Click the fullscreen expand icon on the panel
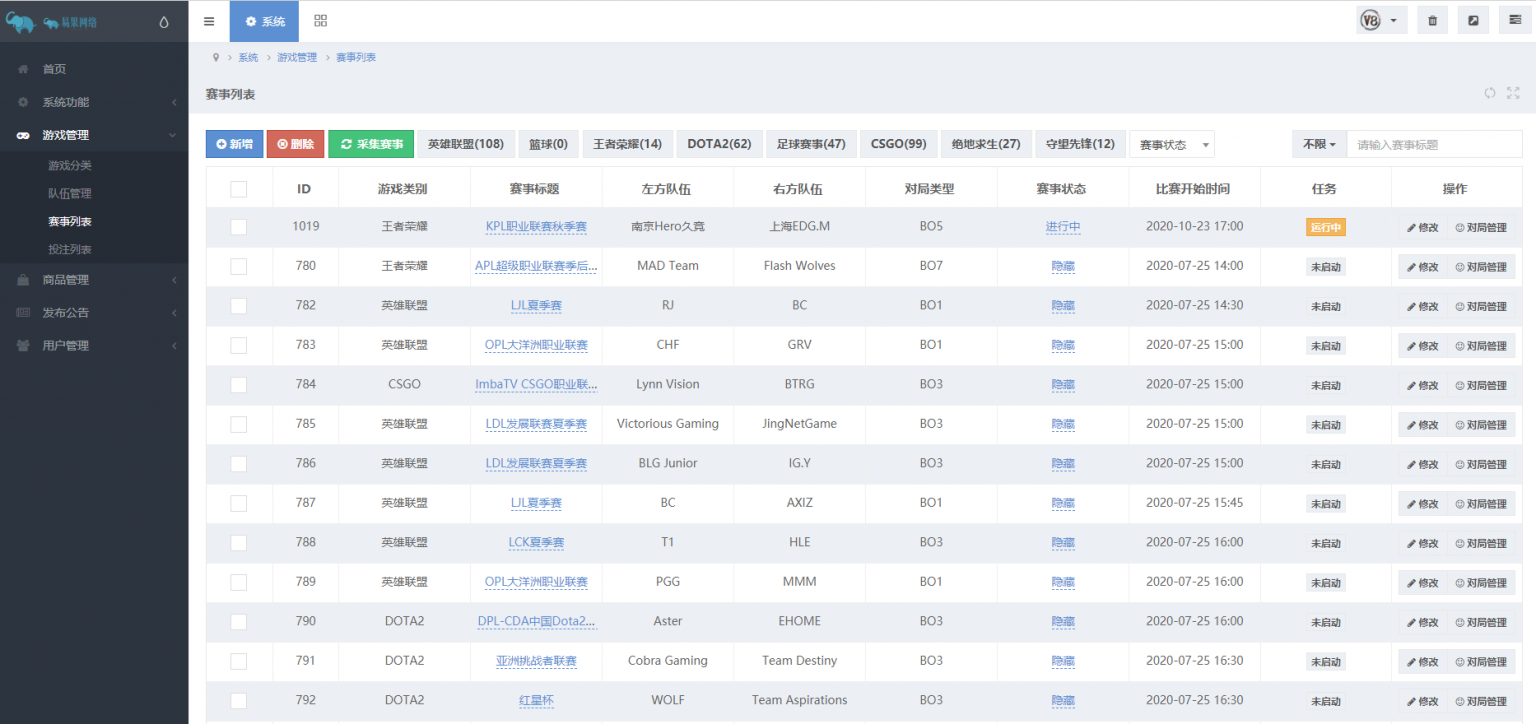The width and height of the screenshot is (1536, 724). click(1513, 93)
